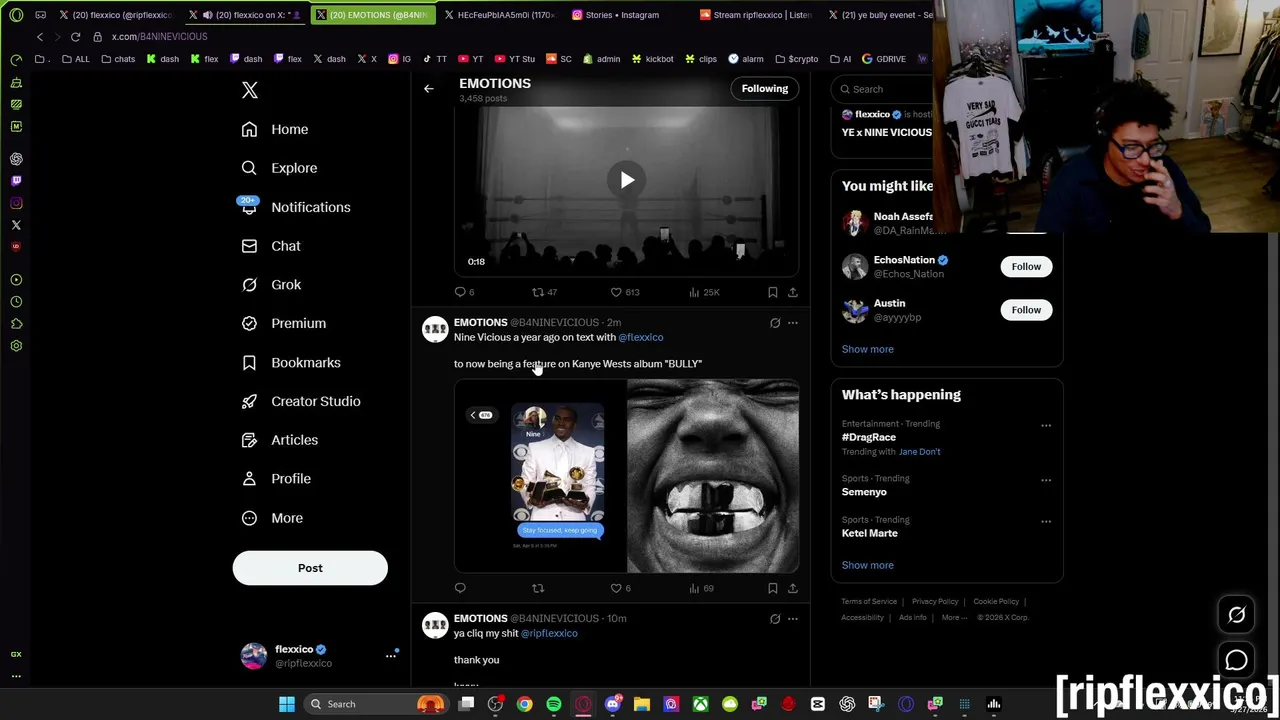Open more options on the 10m-old post

793,619
